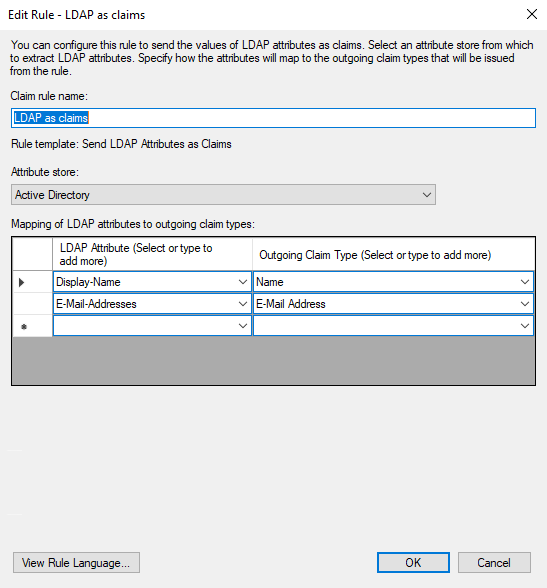Click the LDAP Attribute column header
The image size is (547, 588).
[x=152, y=254]
